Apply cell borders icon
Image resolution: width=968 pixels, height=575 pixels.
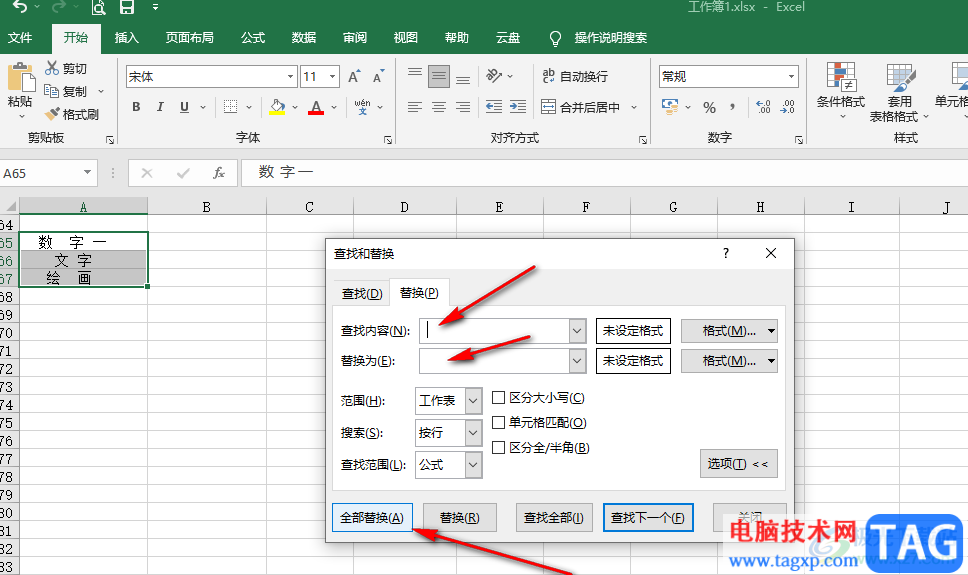230,107
